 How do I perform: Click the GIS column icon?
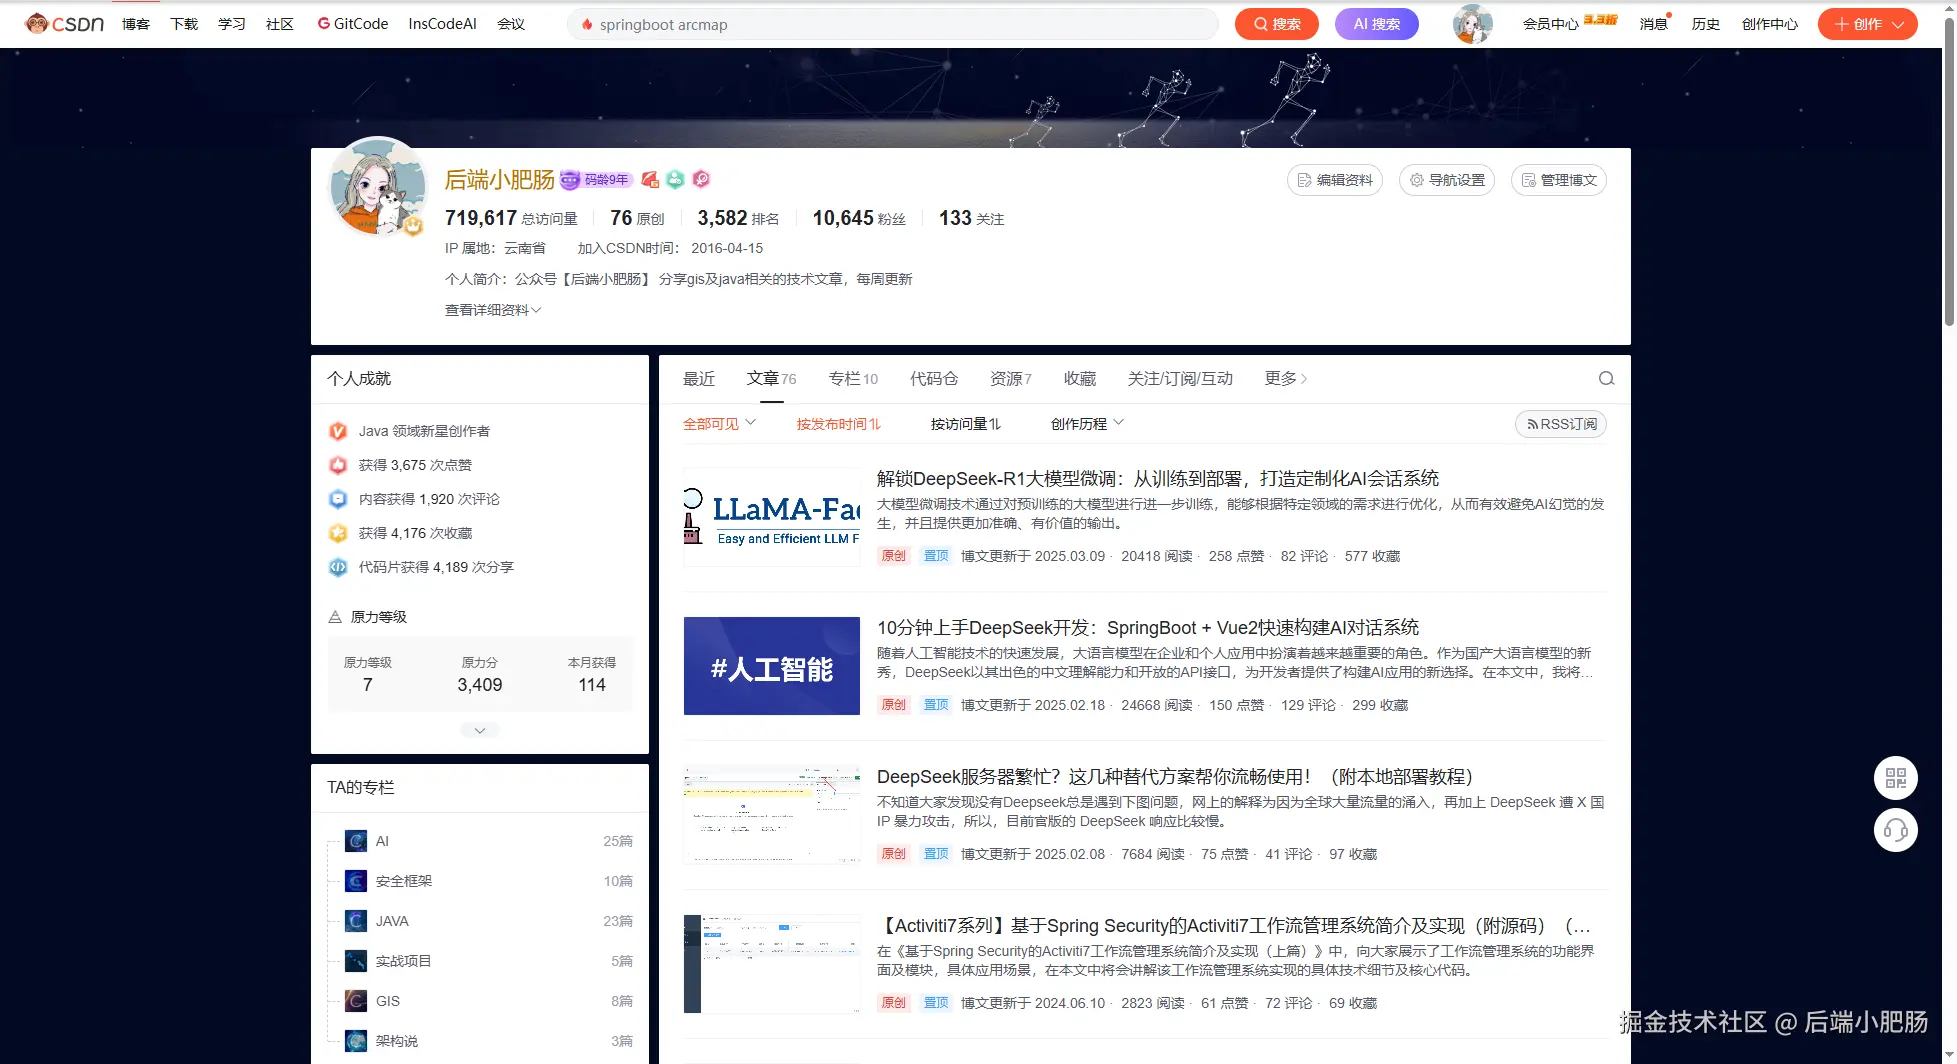point(356,1001)
